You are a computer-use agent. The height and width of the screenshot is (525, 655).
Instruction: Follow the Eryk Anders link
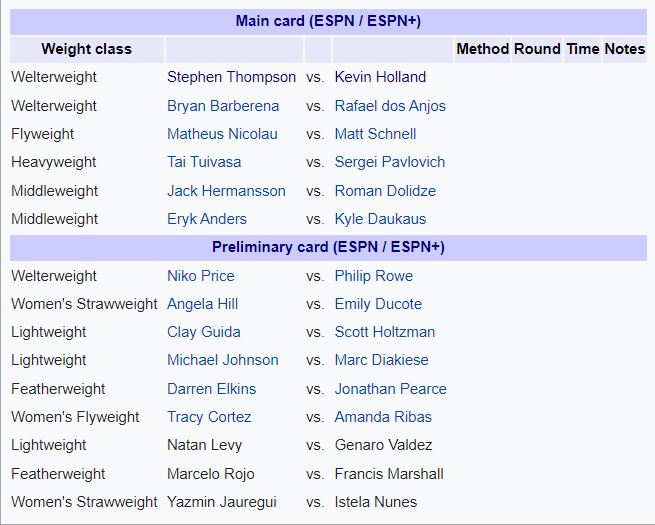[207, 219]
